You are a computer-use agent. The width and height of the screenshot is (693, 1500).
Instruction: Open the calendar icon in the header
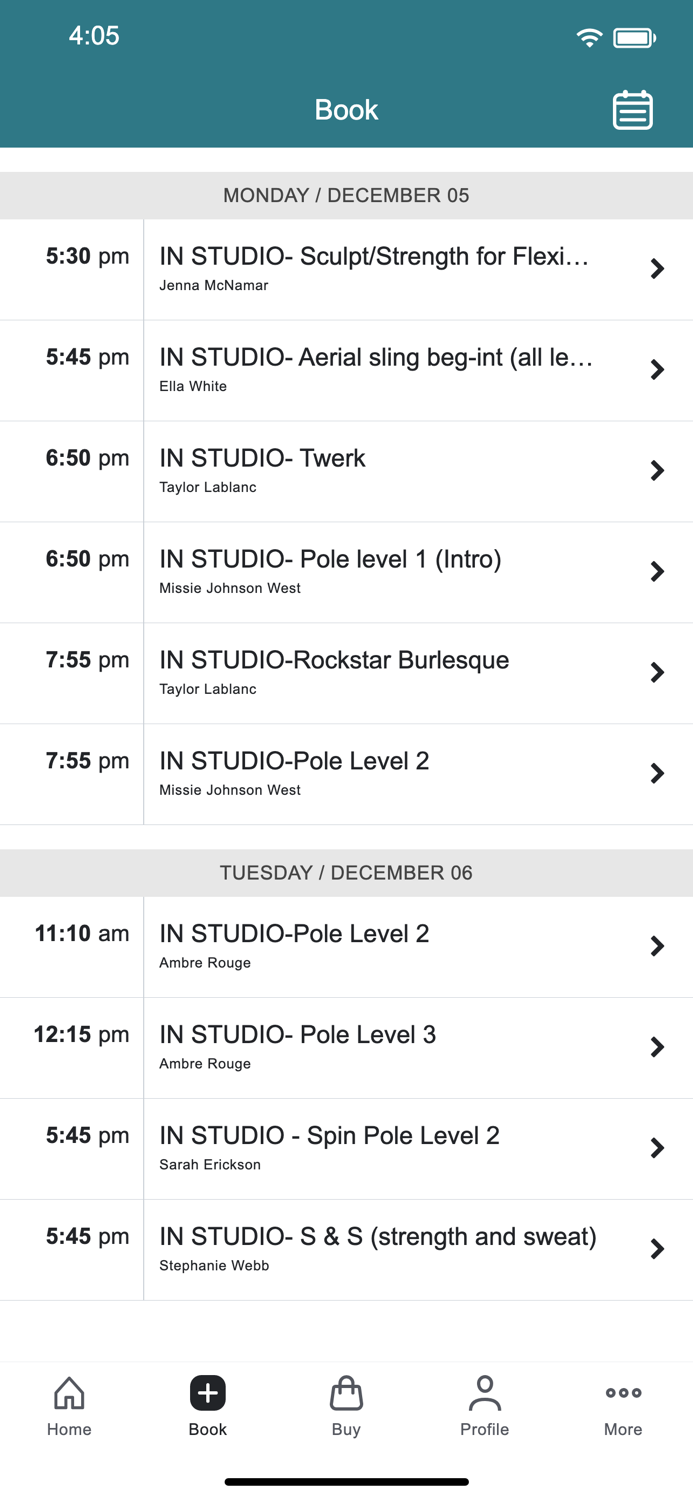[634, 109]
